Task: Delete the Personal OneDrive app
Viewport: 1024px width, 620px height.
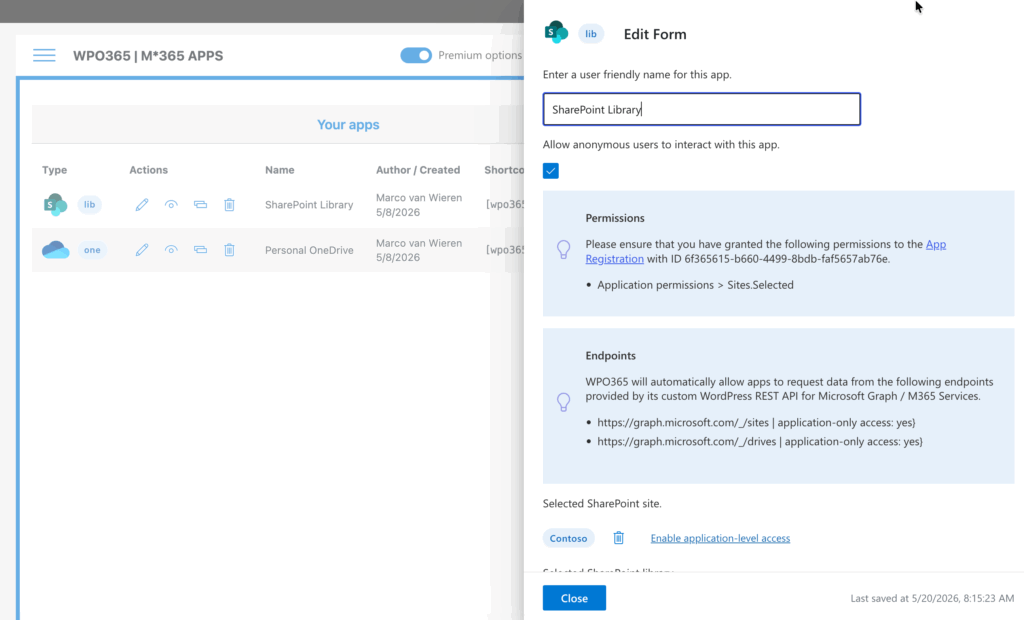Action: [229, 250]
